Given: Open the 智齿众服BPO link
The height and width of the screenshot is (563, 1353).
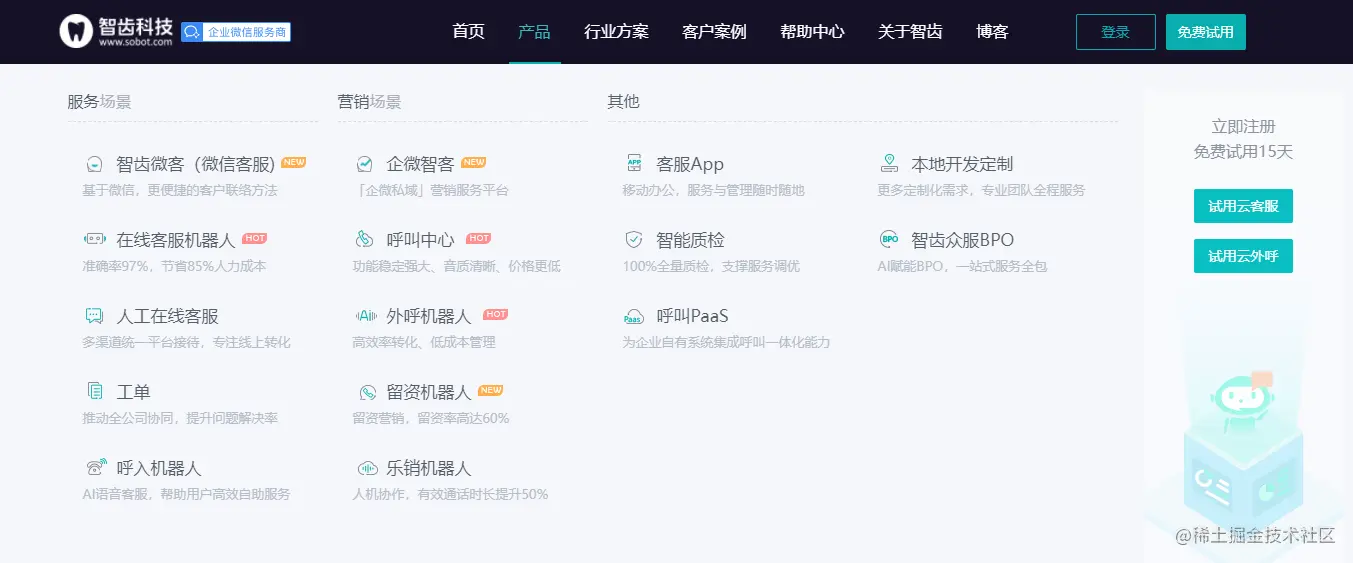Looking at the screenshot, I should point(962,240).
